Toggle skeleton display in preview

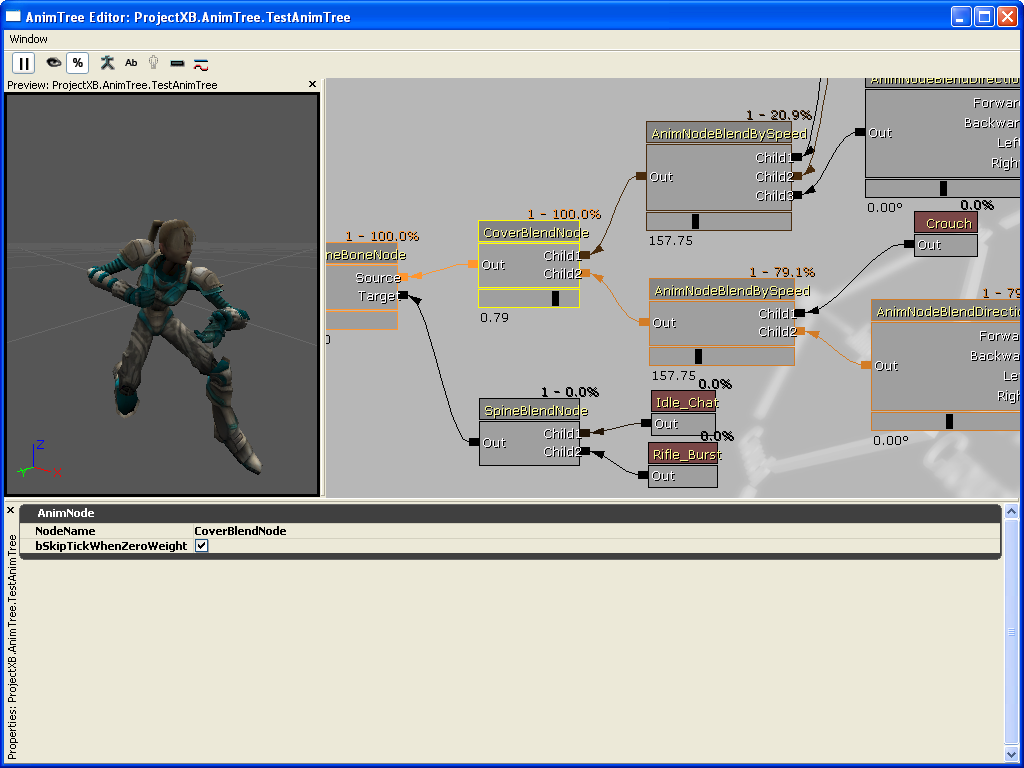[x=105, y=62]
